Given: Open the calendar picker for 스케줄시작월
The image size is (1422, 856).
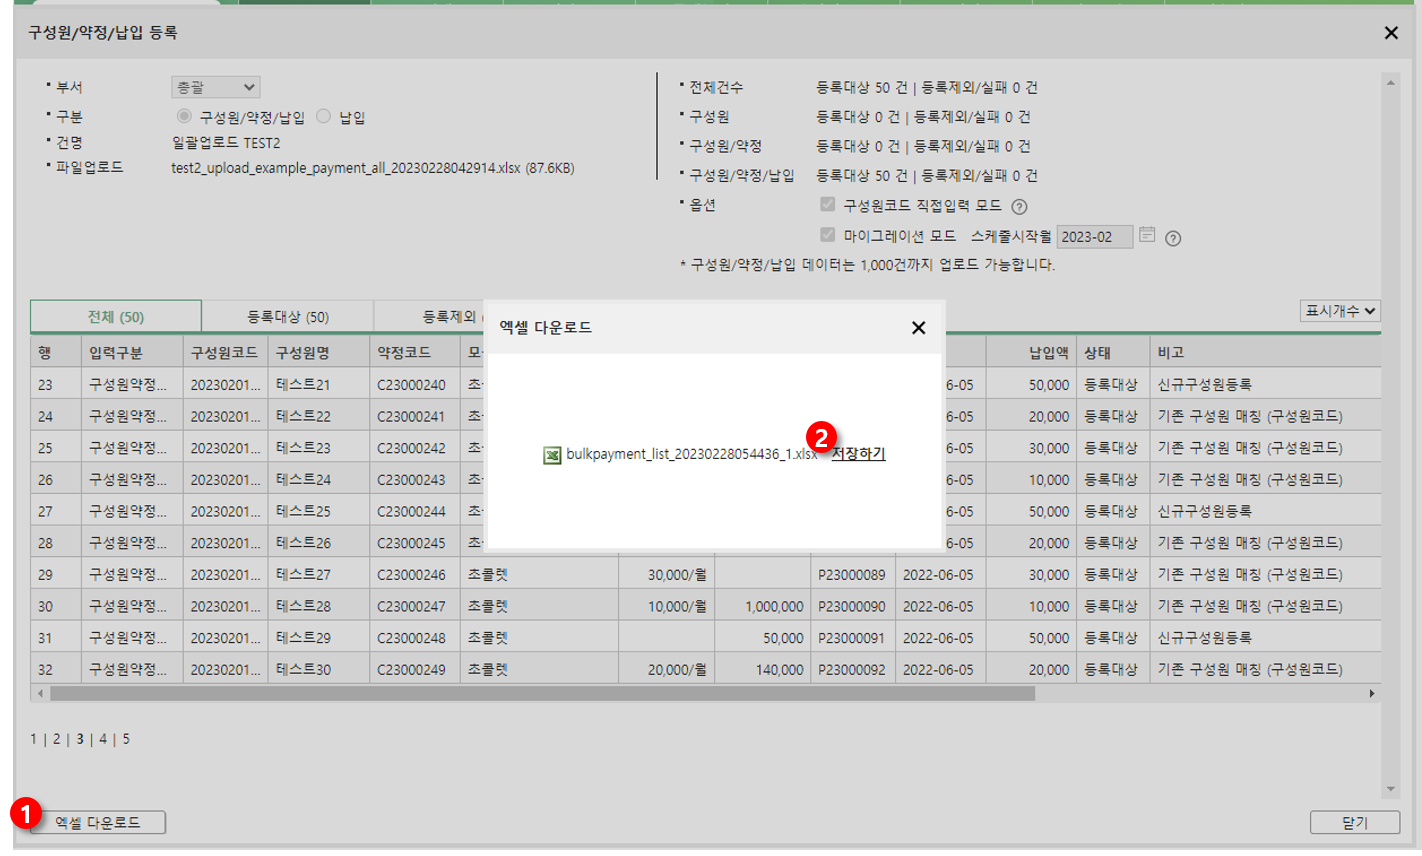Looking at the screenshot, I should pyautogui.click(x=1147, y=235).
